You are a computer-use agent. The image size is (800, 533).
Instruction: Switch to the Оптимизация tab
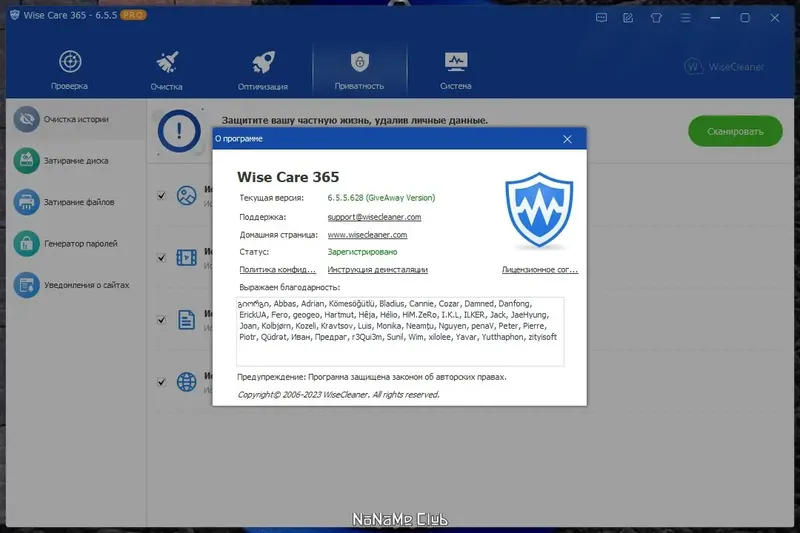[263, 70]
